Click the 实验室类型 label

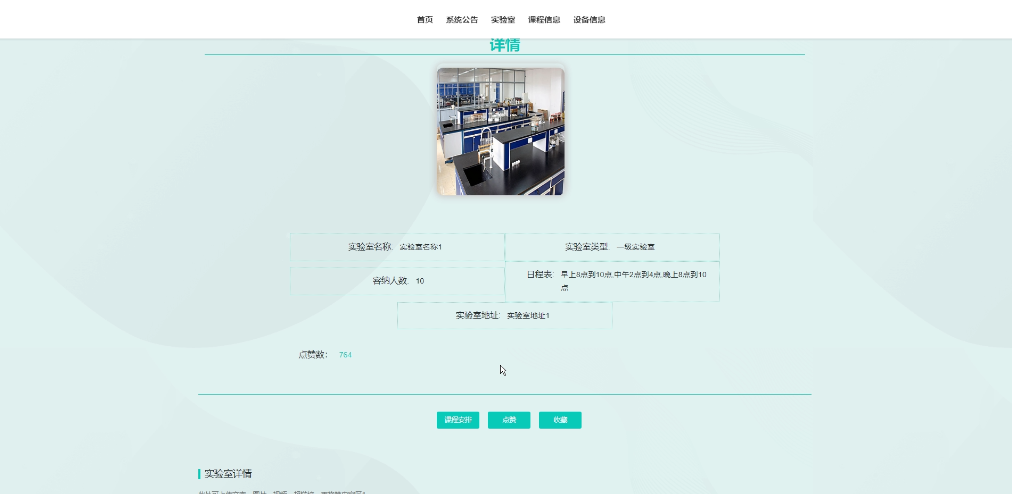pyautogui.click(x=587, y=247)
